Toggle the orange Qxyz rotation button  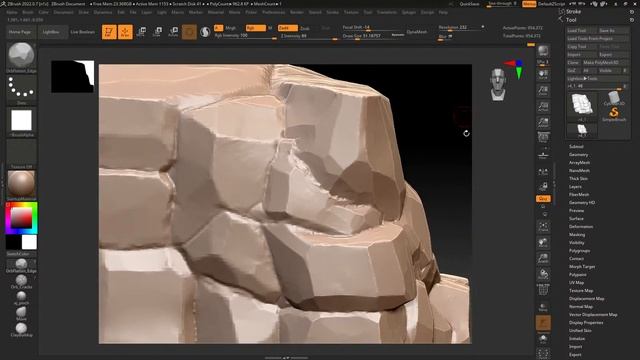[x=543, y=199]
